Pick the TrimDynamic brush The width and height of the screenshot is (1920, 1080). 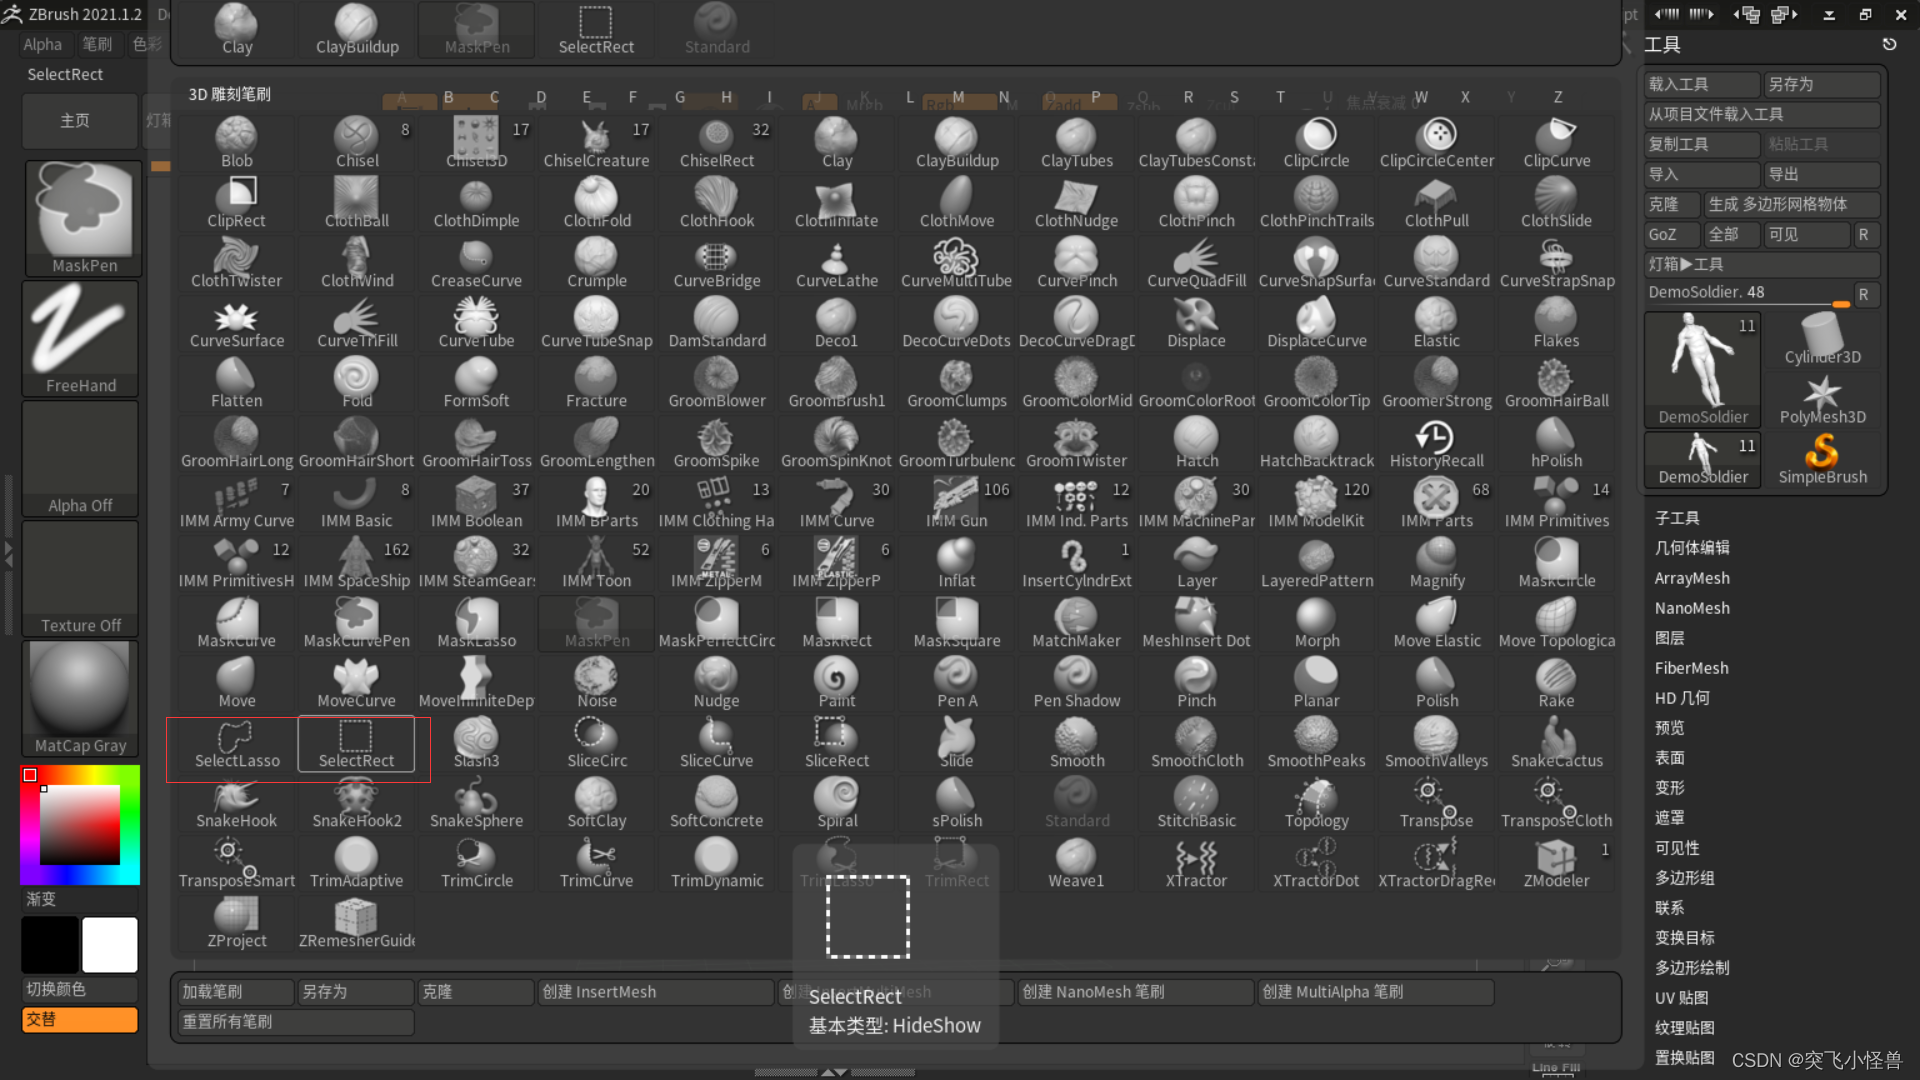[716, 865]
